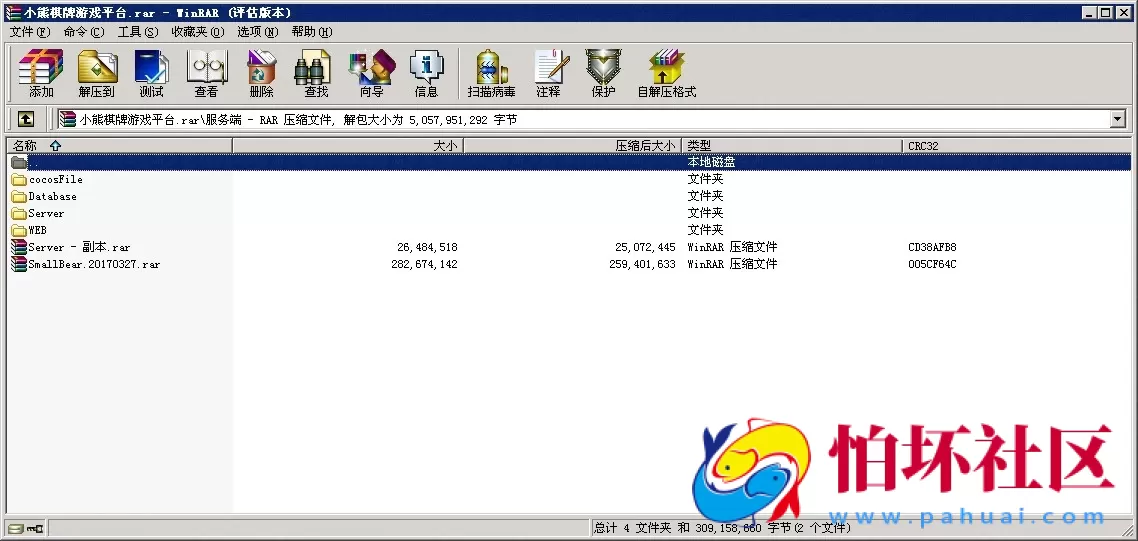Click packed size 259,401,633
This screenshot has height=541, width=1138.
click(642, 264)
